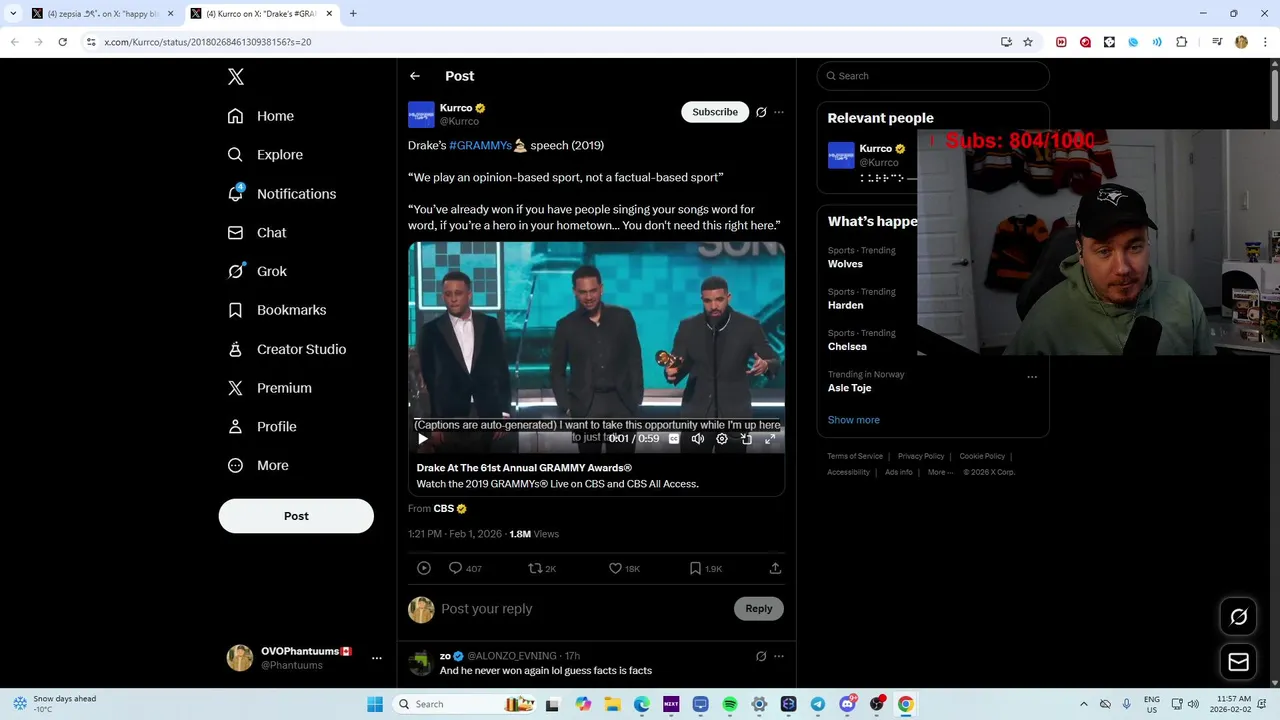Reply via the comment icon with 407
Image resolution: width=1280 pixels, height=720 pixels.
(465, 568)
